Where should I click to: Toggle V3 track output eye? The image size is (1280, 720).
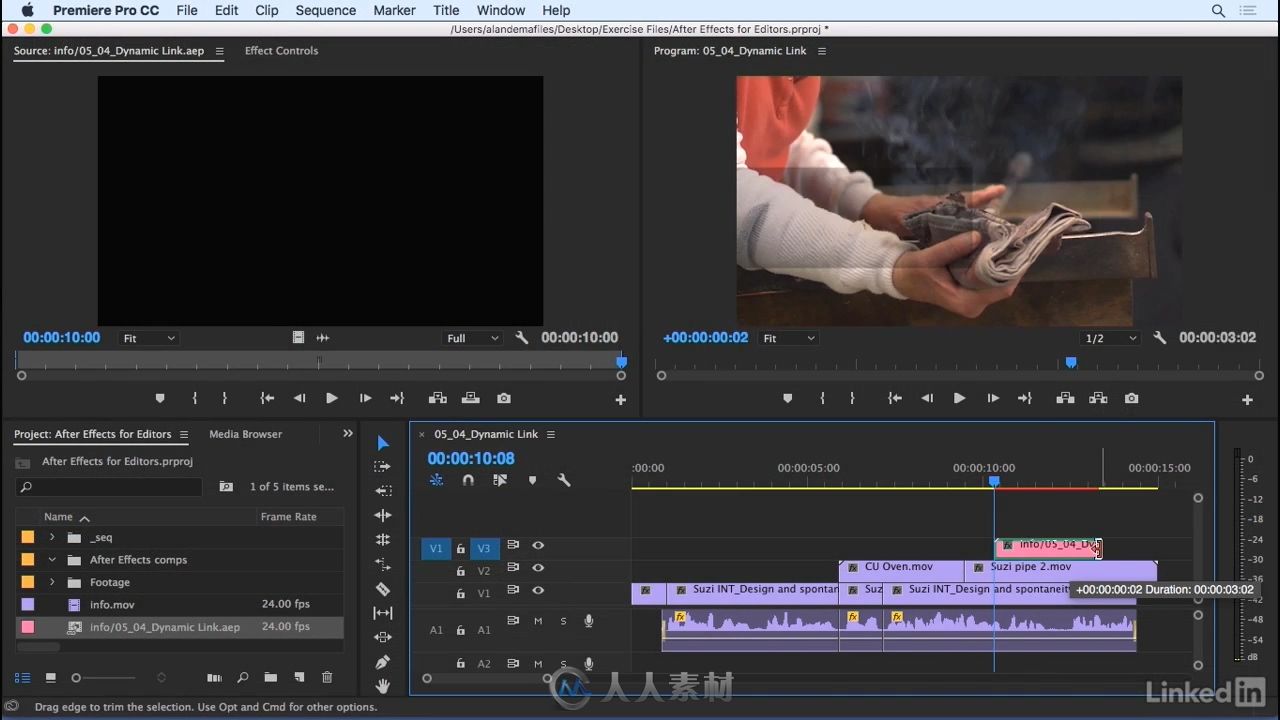[x=538, y=545]
